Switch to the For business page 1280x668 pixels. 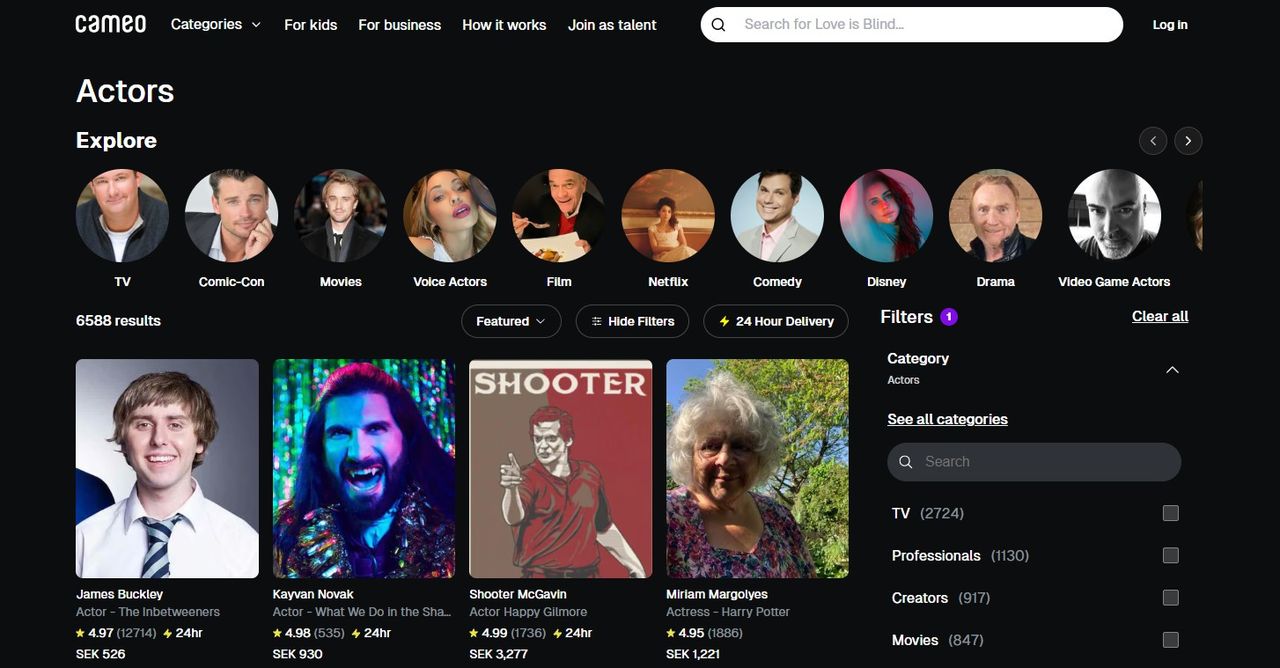(399, 25)
